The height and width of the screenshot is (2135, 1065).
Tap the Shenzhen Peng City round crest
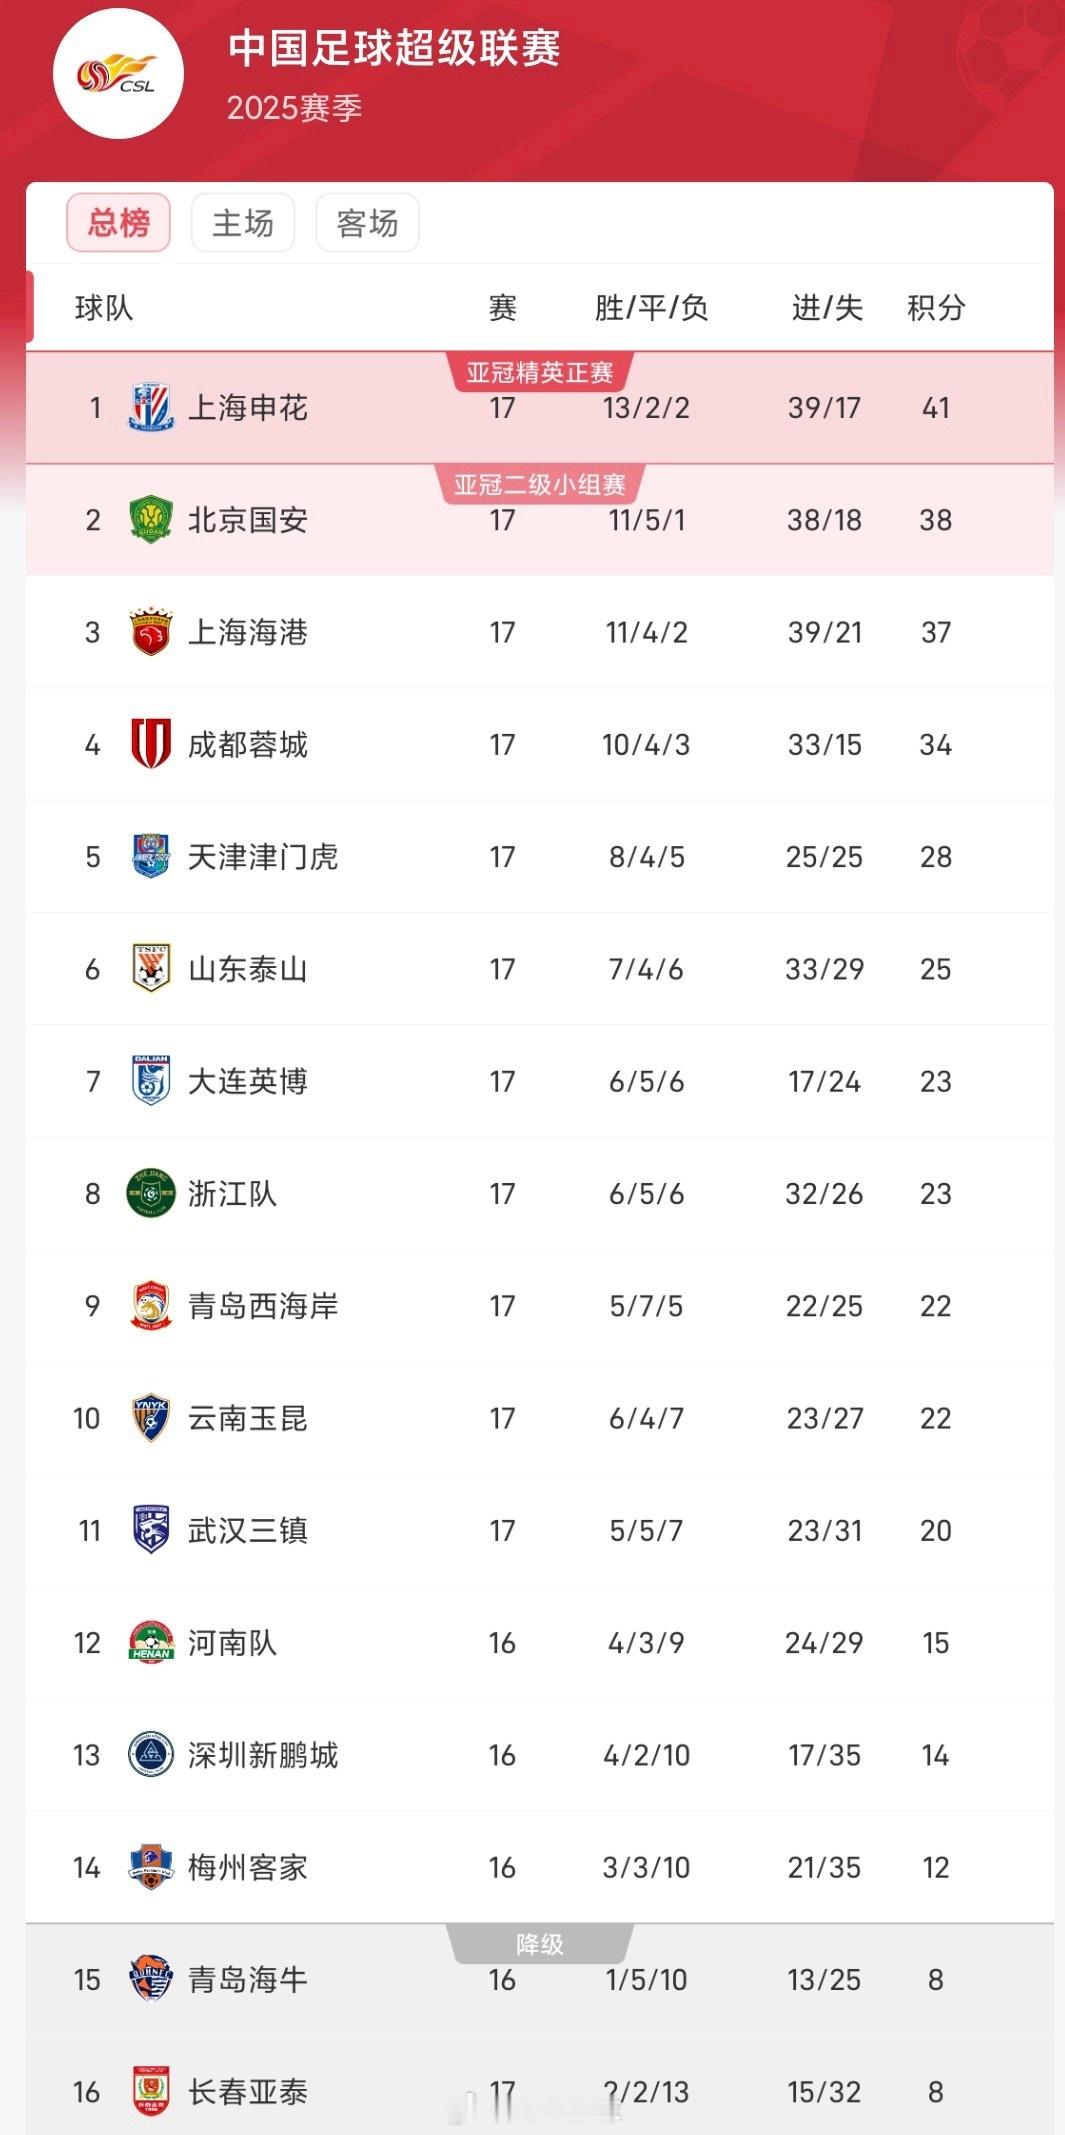click(151, 1754)
